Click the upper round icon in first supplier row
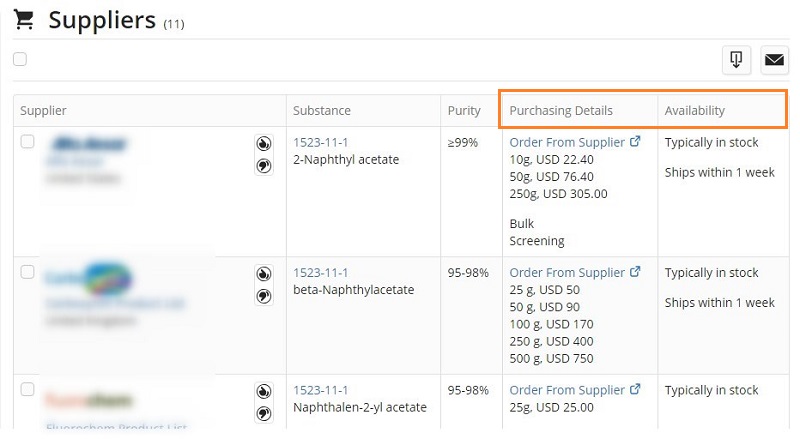 pyautogui.click(x=264, y=144)
